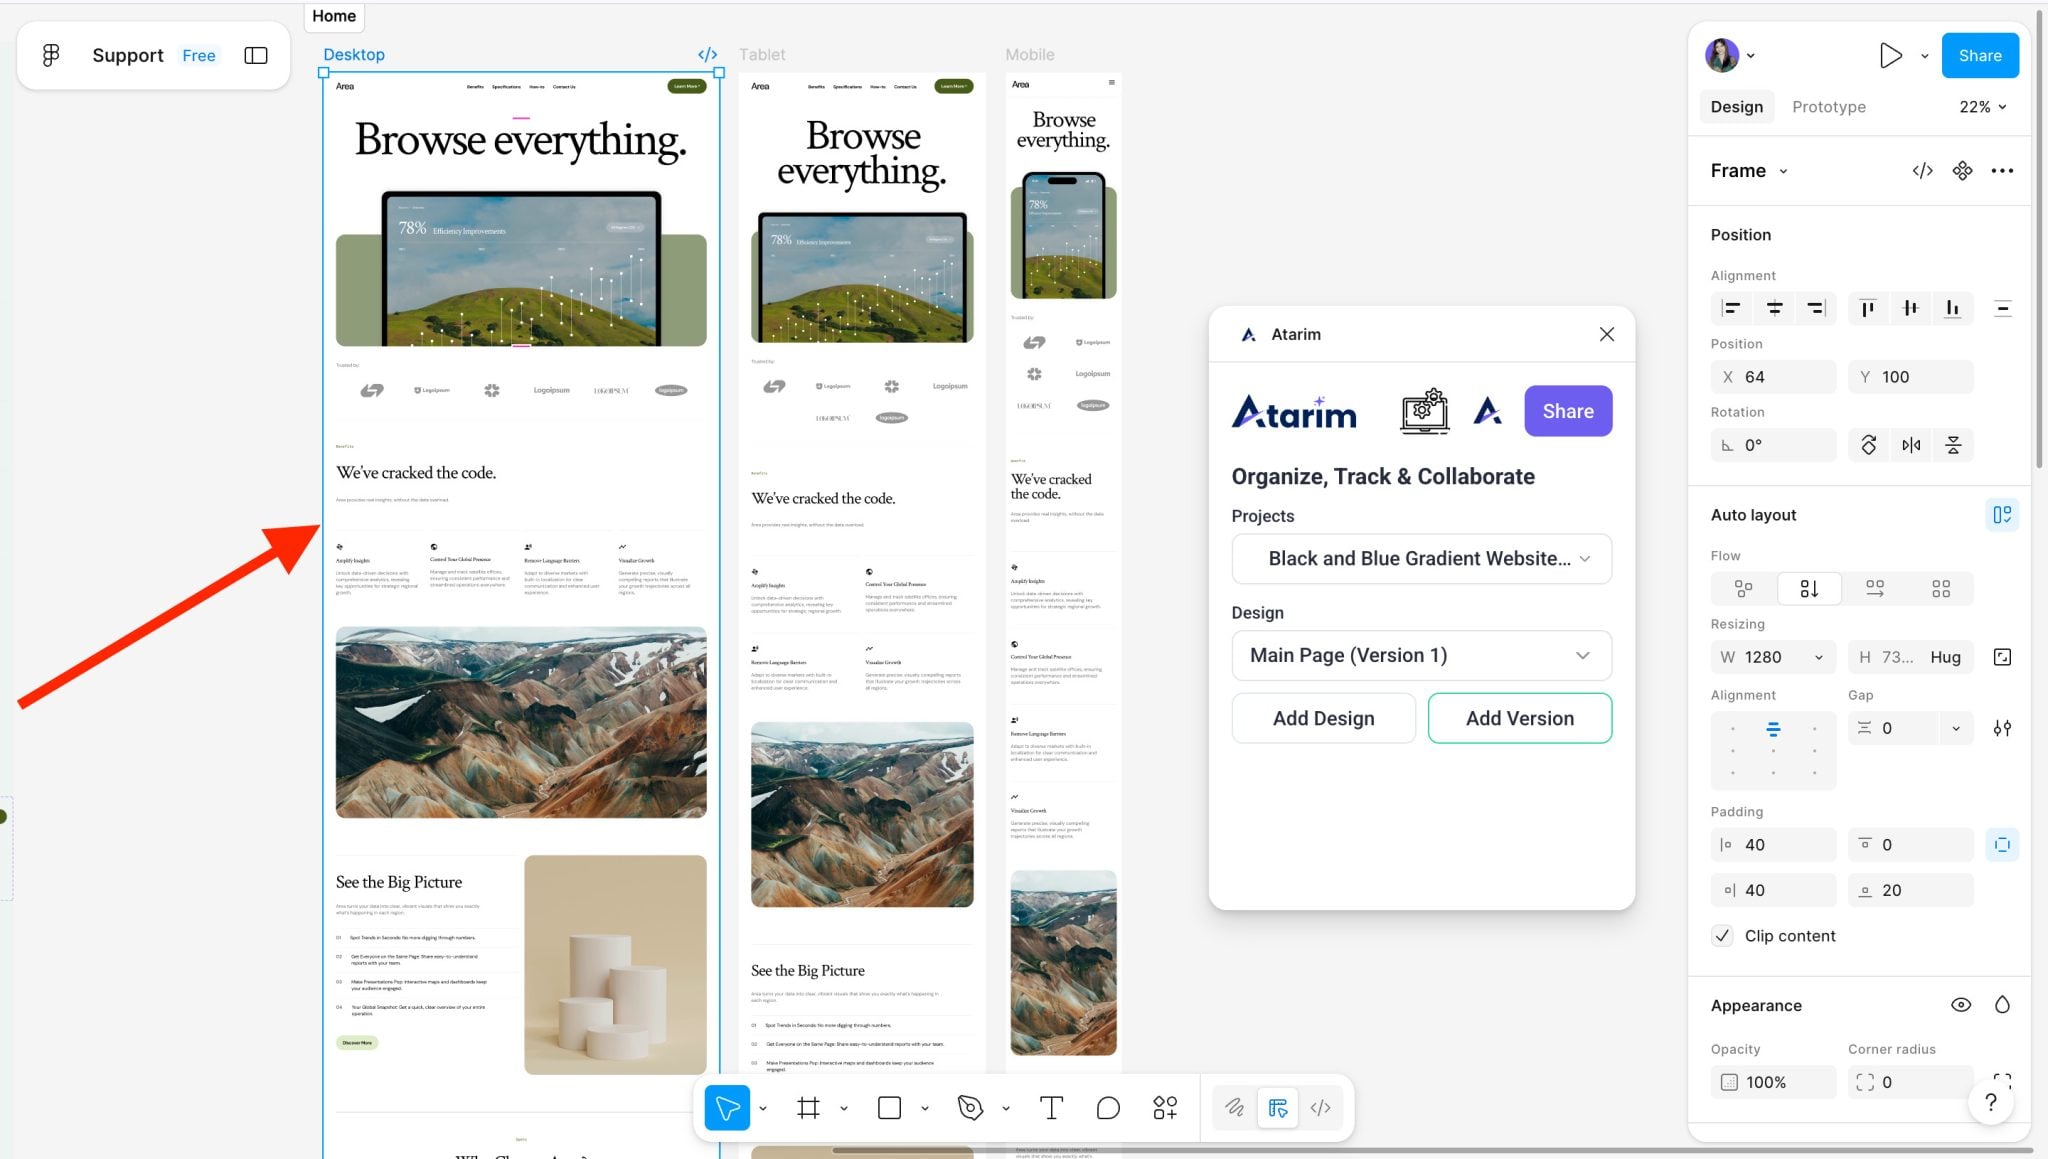This screenshot has height=1159, width=2048.
Task: Select the Text tool
Action: click(1050, 1107)
